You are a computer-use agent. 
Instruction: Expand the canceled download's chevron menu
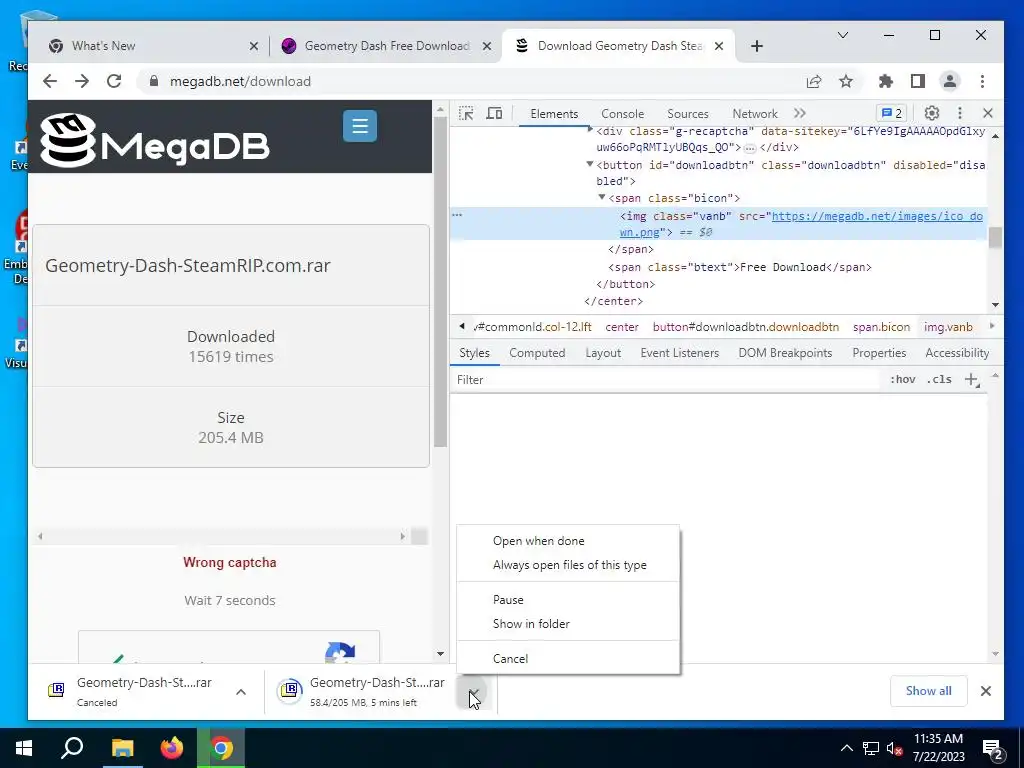click(x=241, y=692)
